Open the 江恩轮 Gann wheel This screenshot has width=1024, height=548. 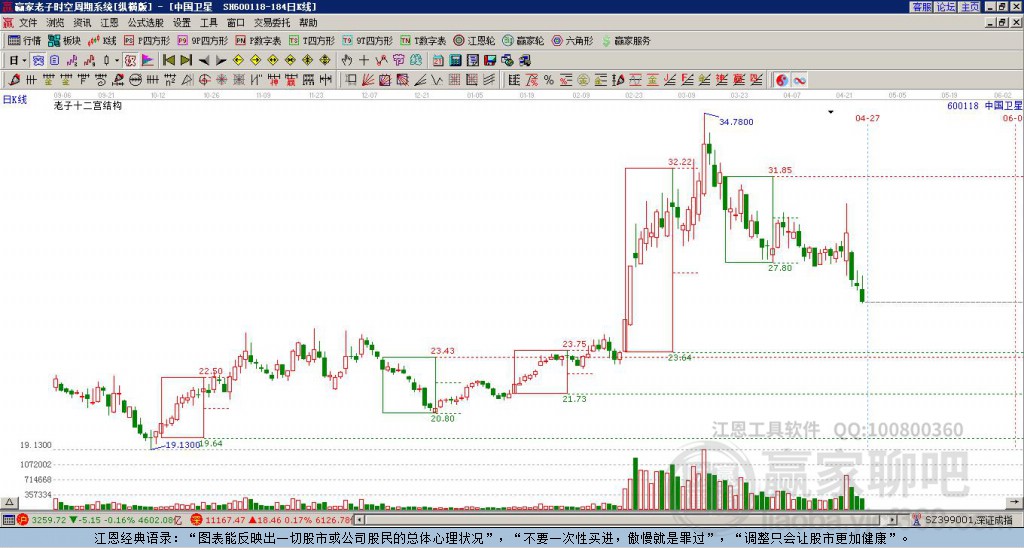coord(474,40)
